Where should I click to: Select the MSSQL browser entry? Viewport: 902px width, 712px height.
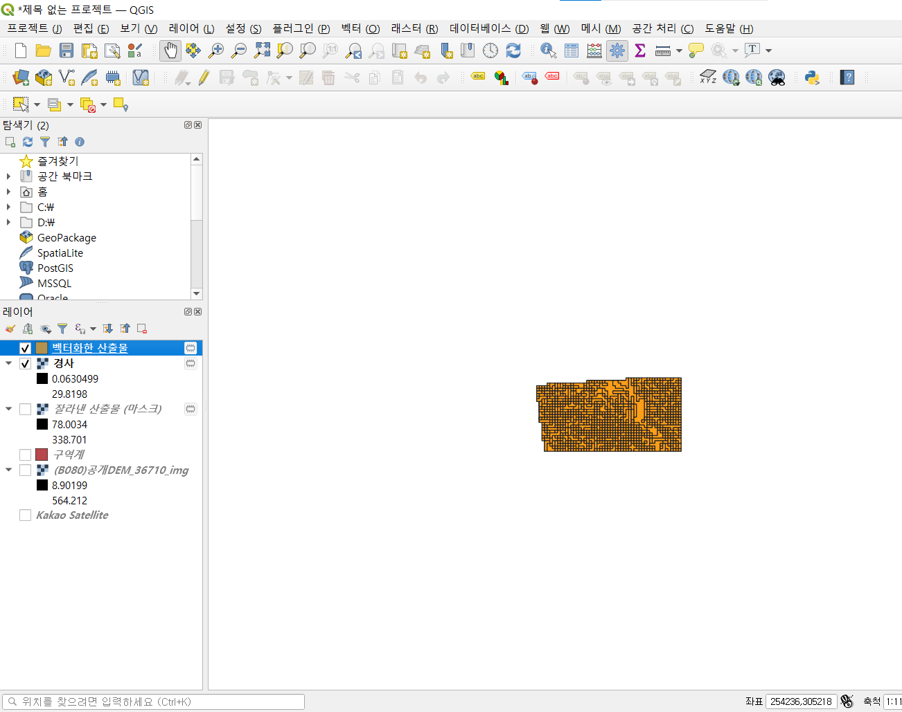54,284
